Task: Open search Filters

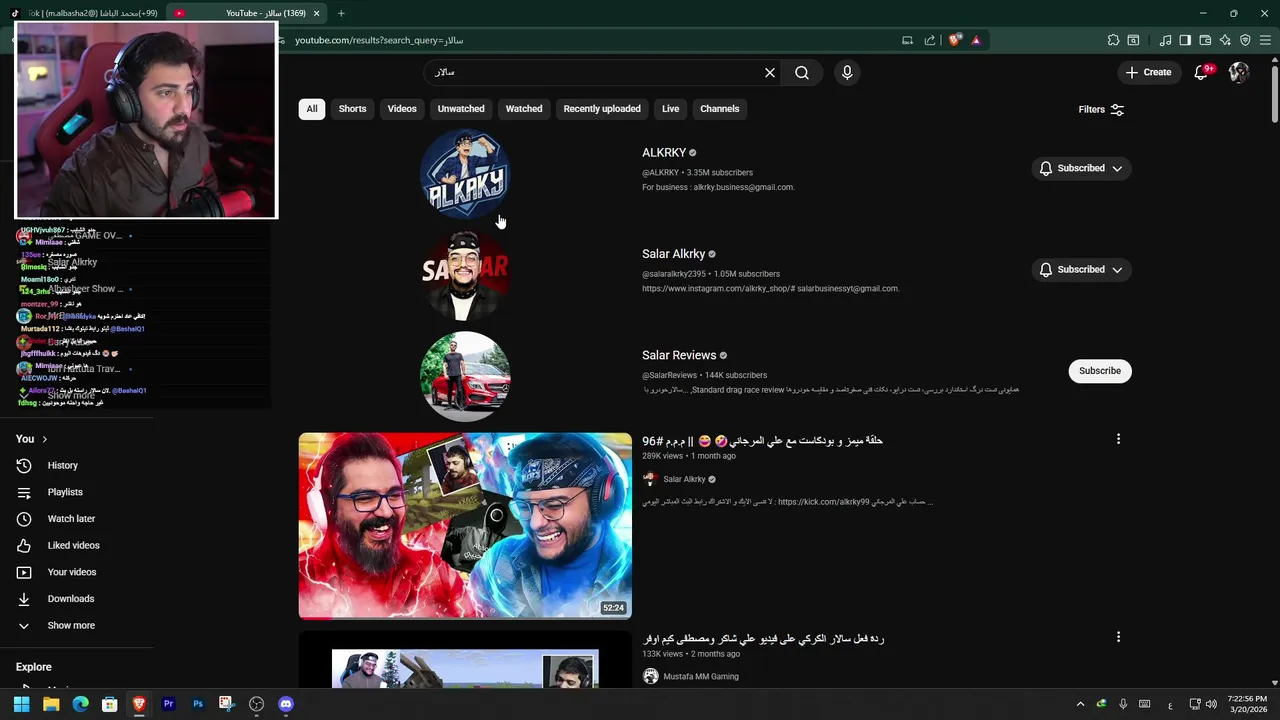Action: point(1101,109)
